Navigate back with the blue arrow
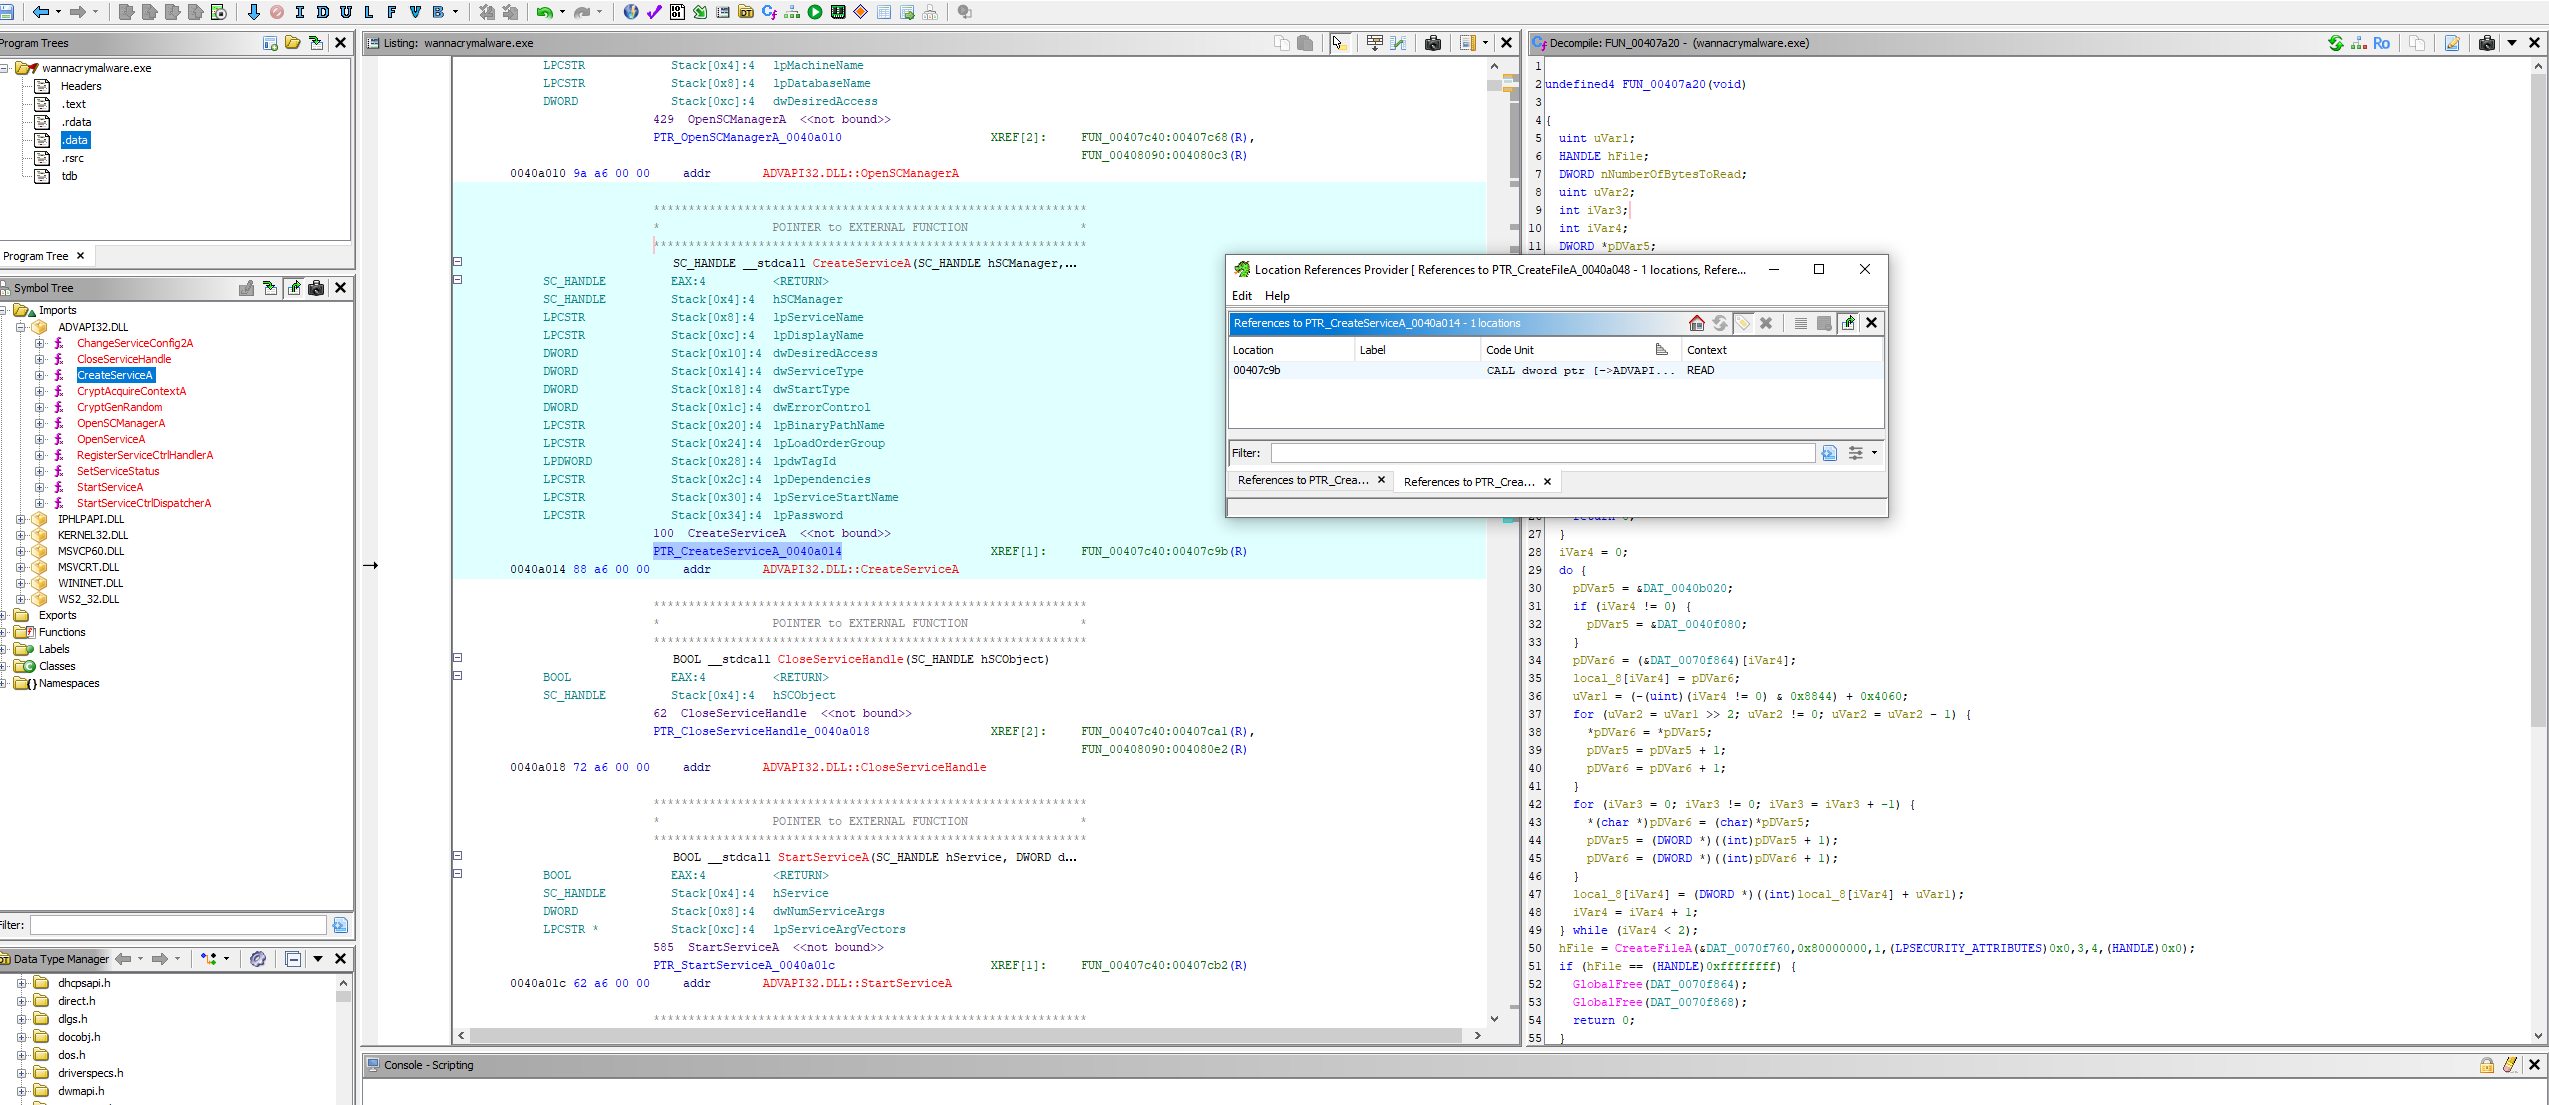This screenshot has width=2549, height=1105. (41, 12)
